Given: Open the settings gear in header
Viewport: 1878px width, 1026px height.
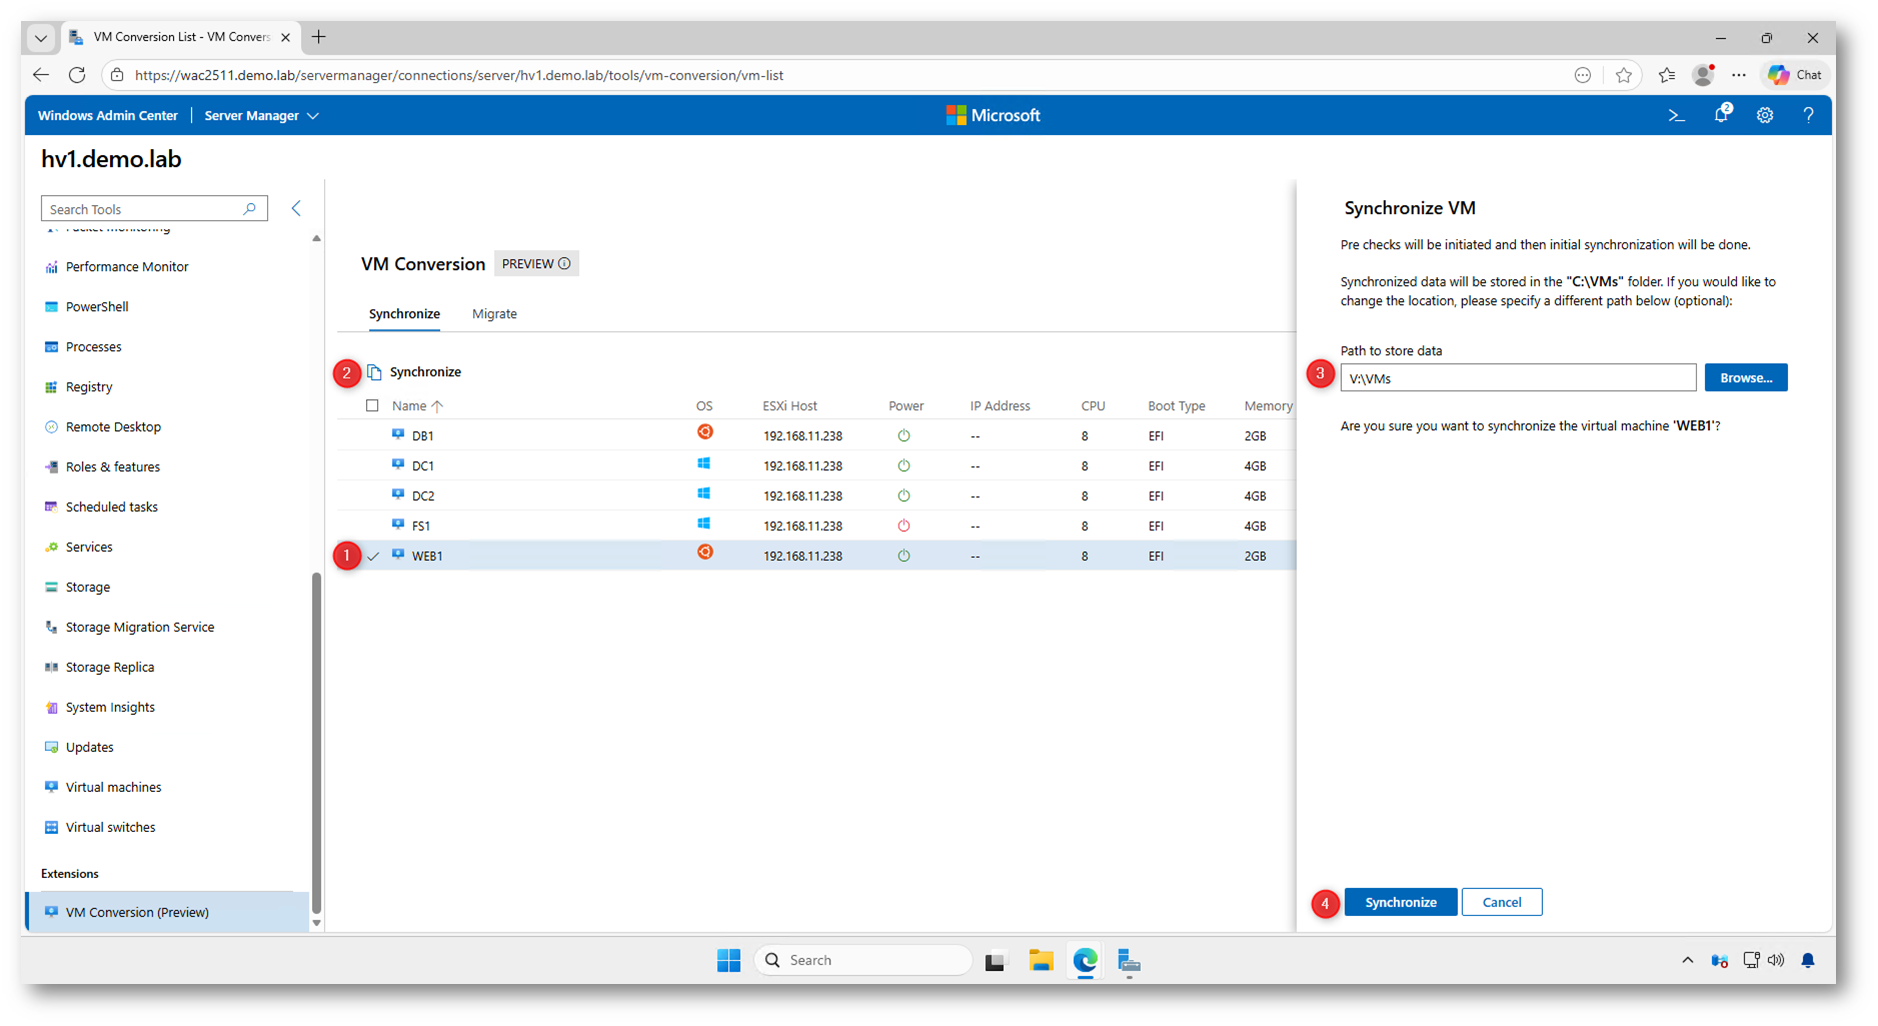Looking at the screenshot, I should tap(1765, 116).
